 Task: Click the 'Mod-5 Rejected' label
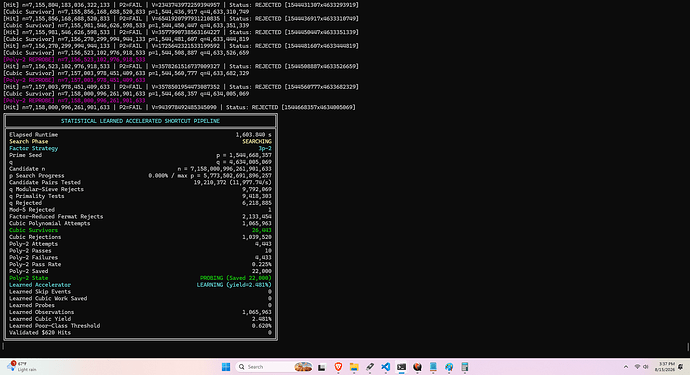32,210
